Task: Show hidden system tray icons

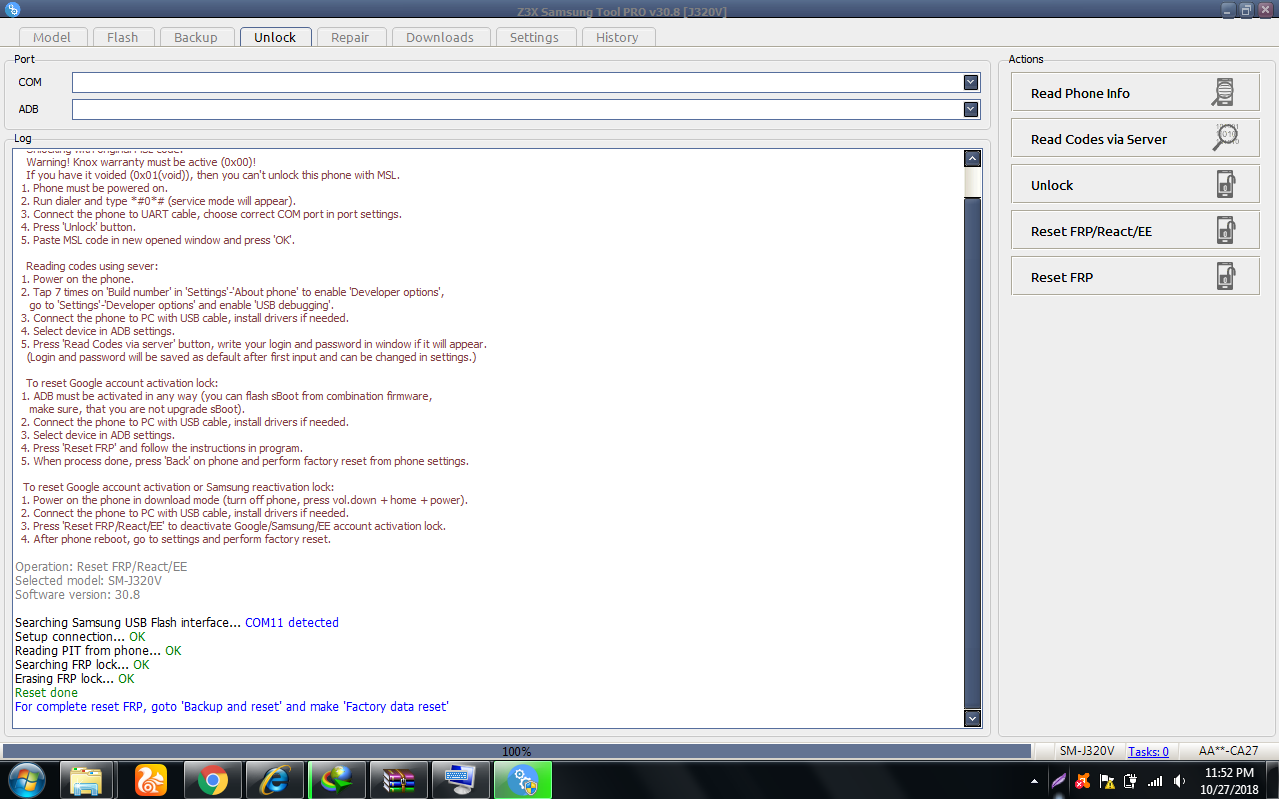Action: point(1034,781)
